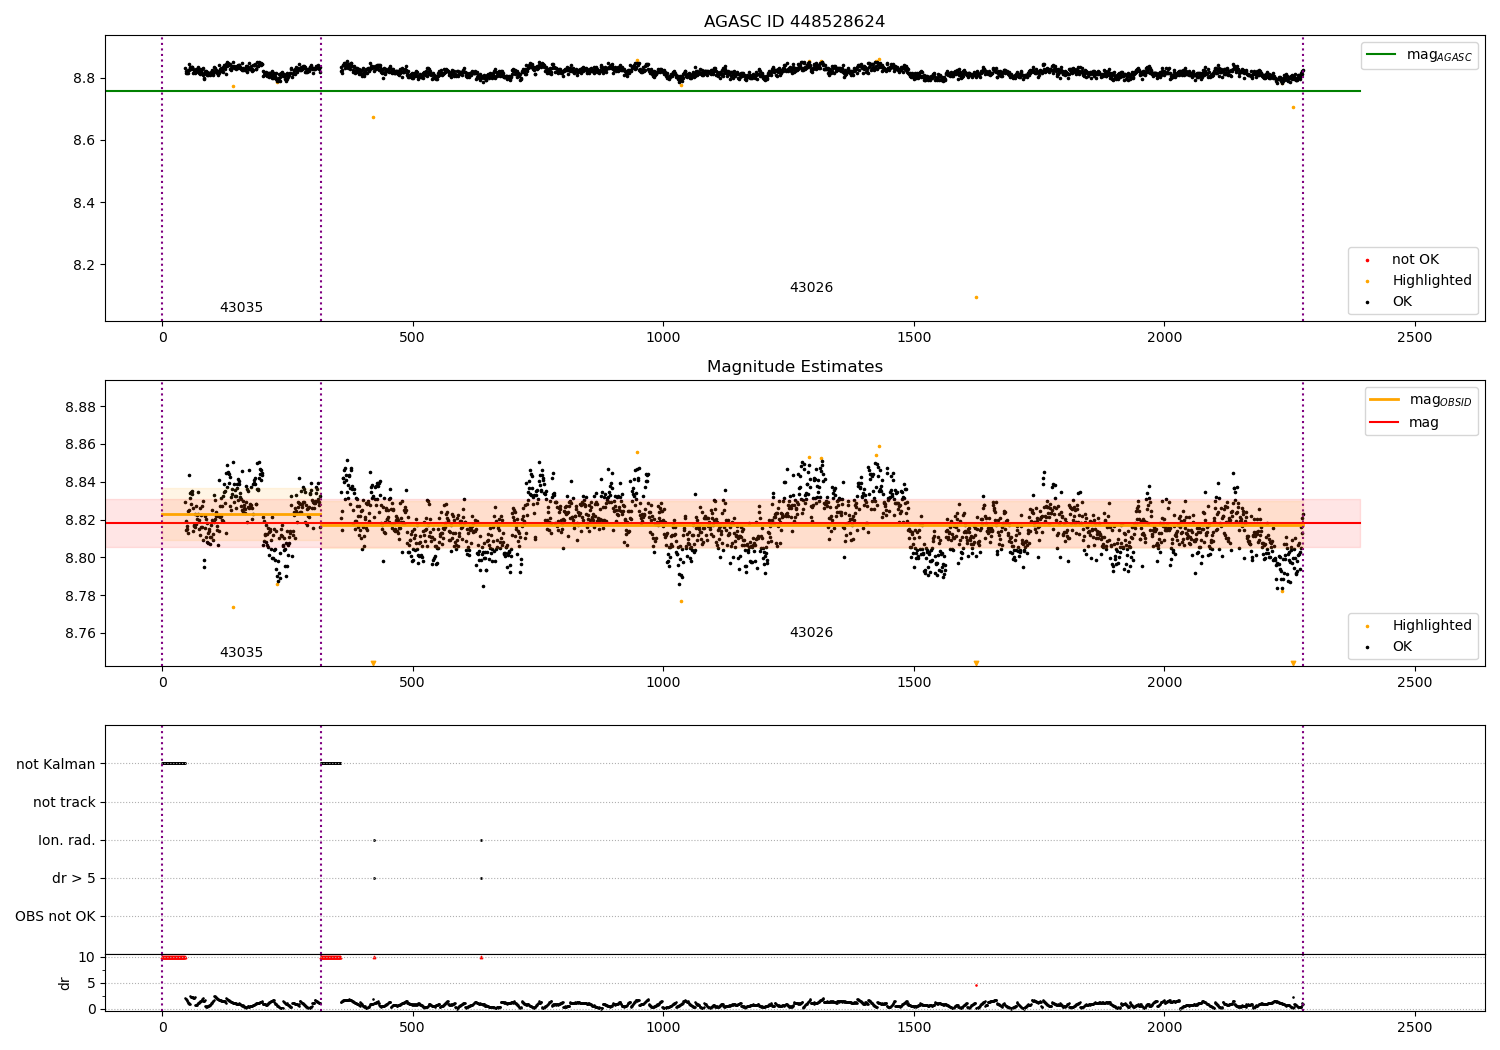Click the 43035 annotation in Magnitude Estimates plot
The width and height of the screenshot is (1500, 1050).
tap(241, 653)
